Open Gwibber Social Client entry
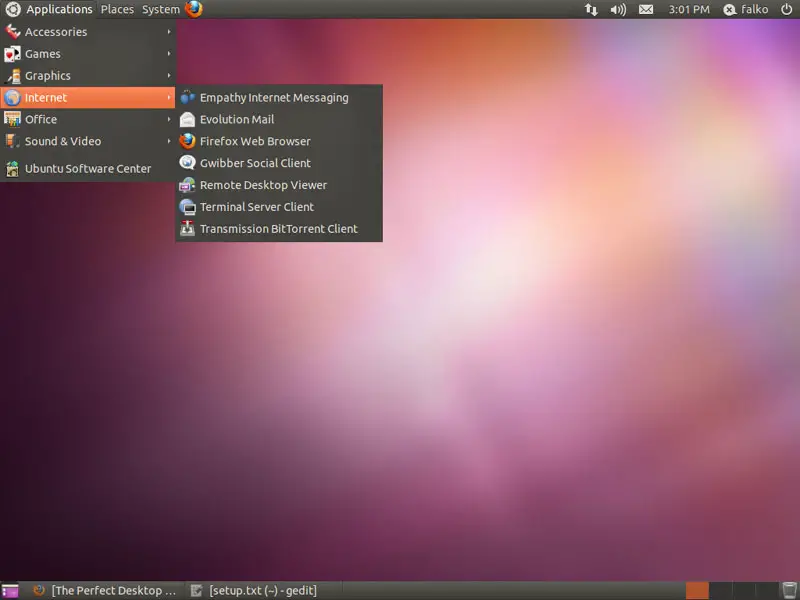The height and width of the screenshot is (600, 800). point(279,163)
